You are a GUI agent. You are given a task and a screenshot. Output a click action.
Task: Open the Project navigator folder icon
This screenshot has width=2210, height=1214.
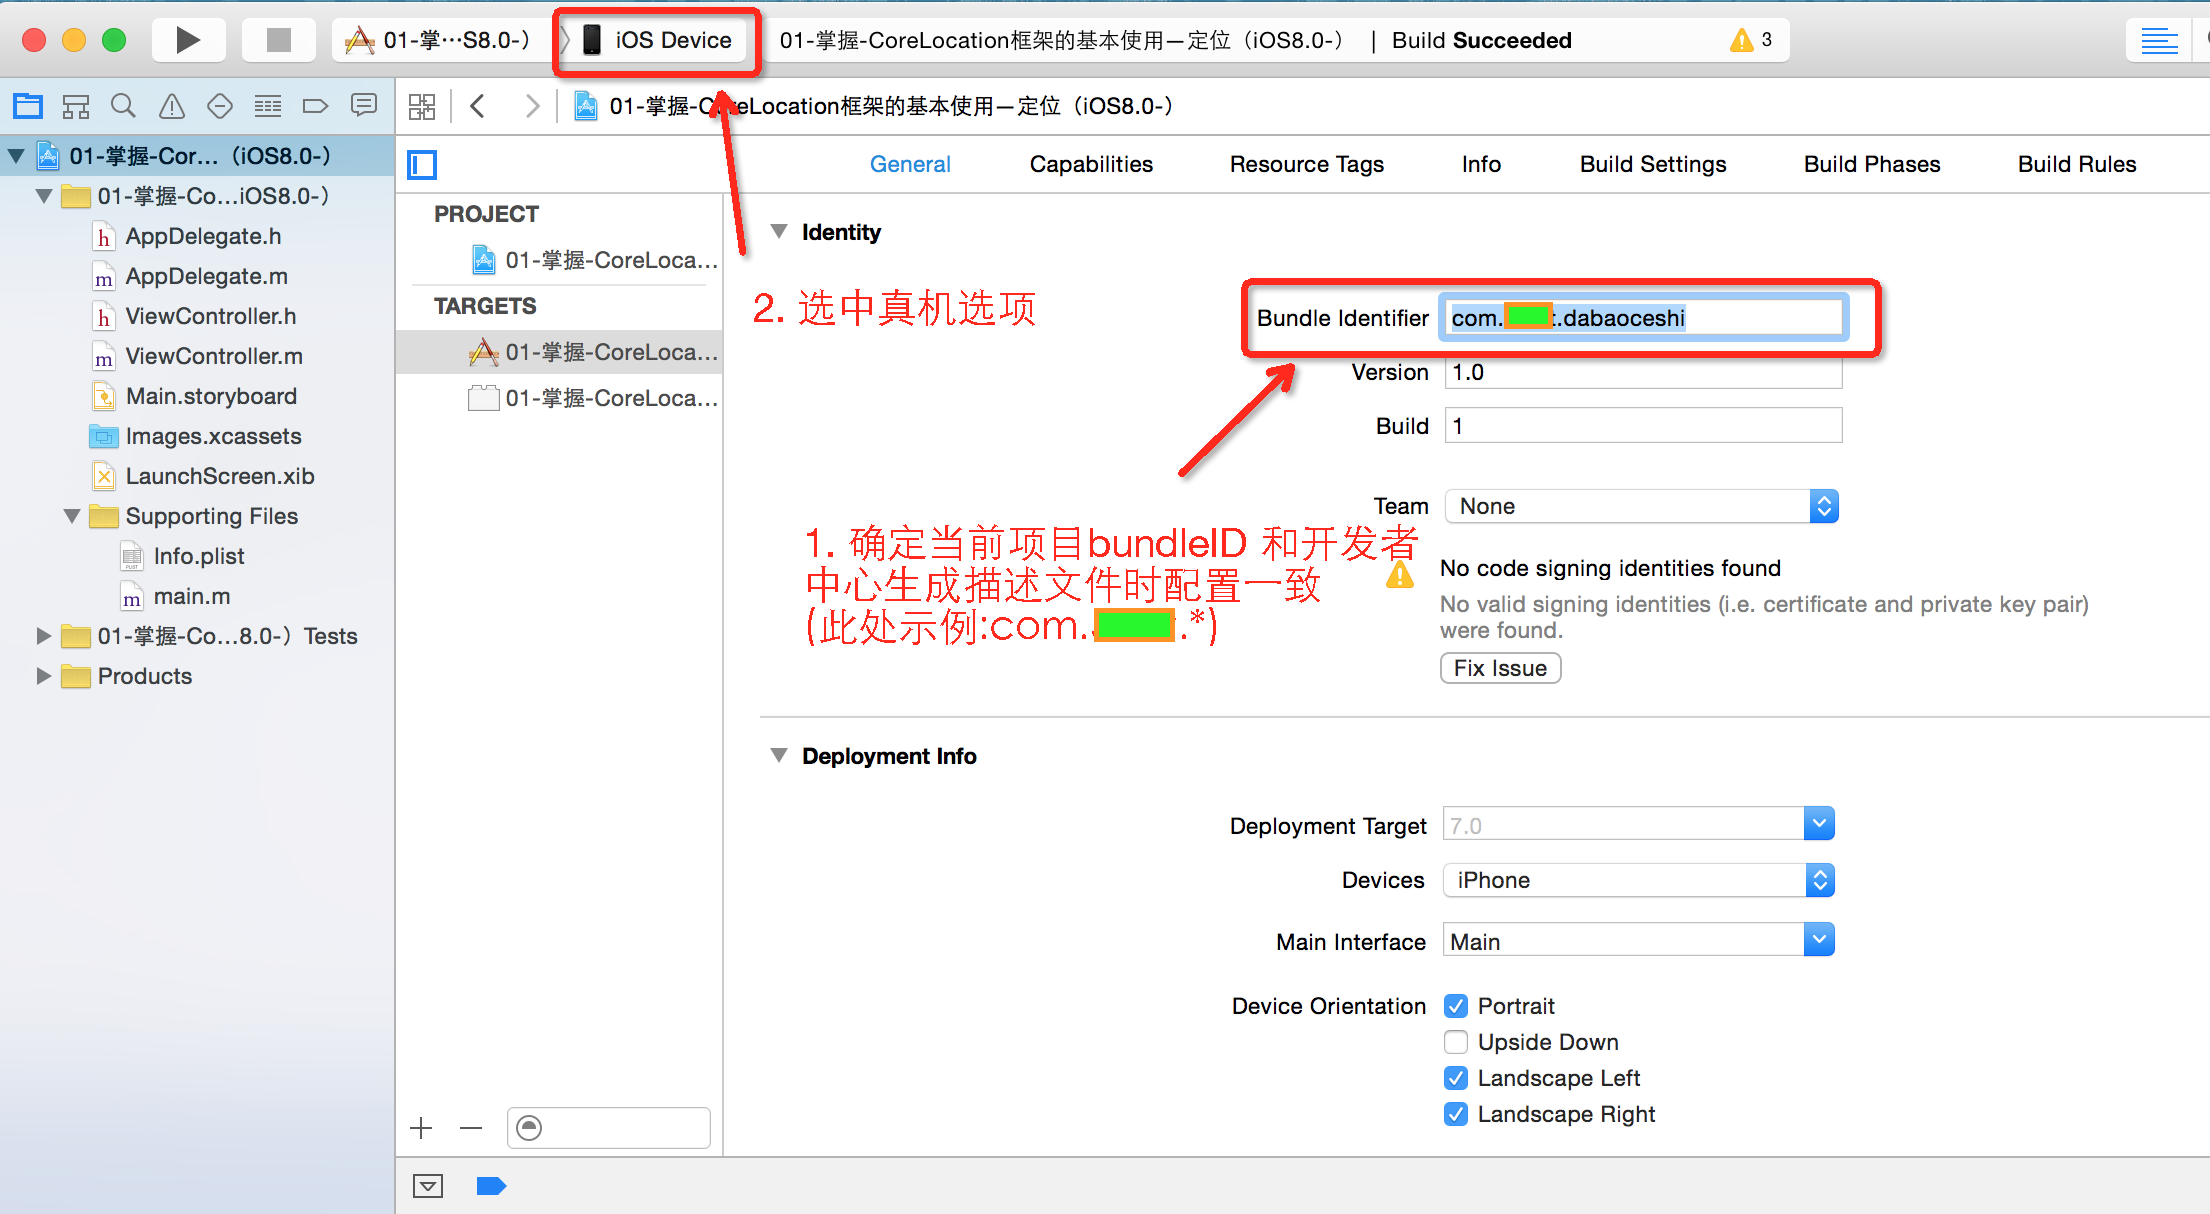[28, 105]
